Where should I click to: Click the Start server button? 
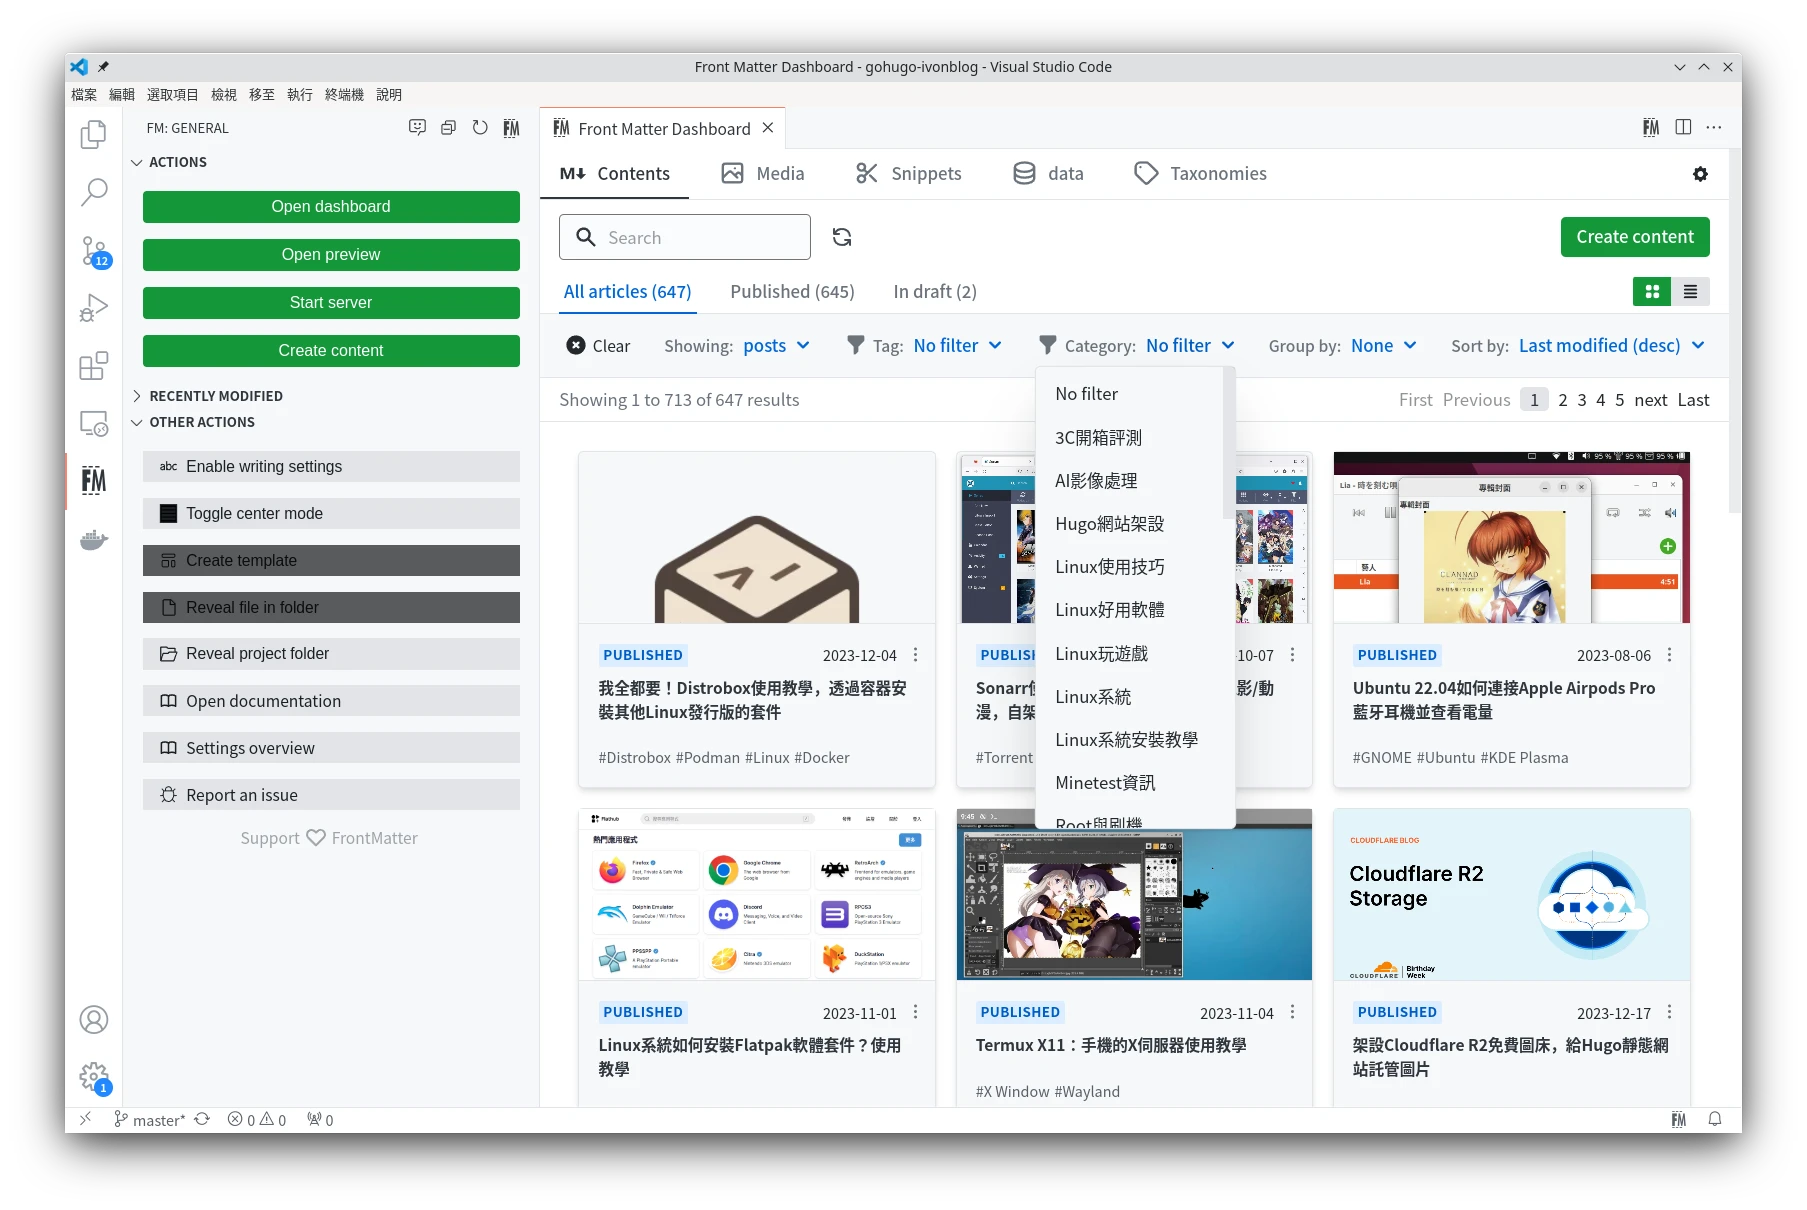click(x=331, y=303)
